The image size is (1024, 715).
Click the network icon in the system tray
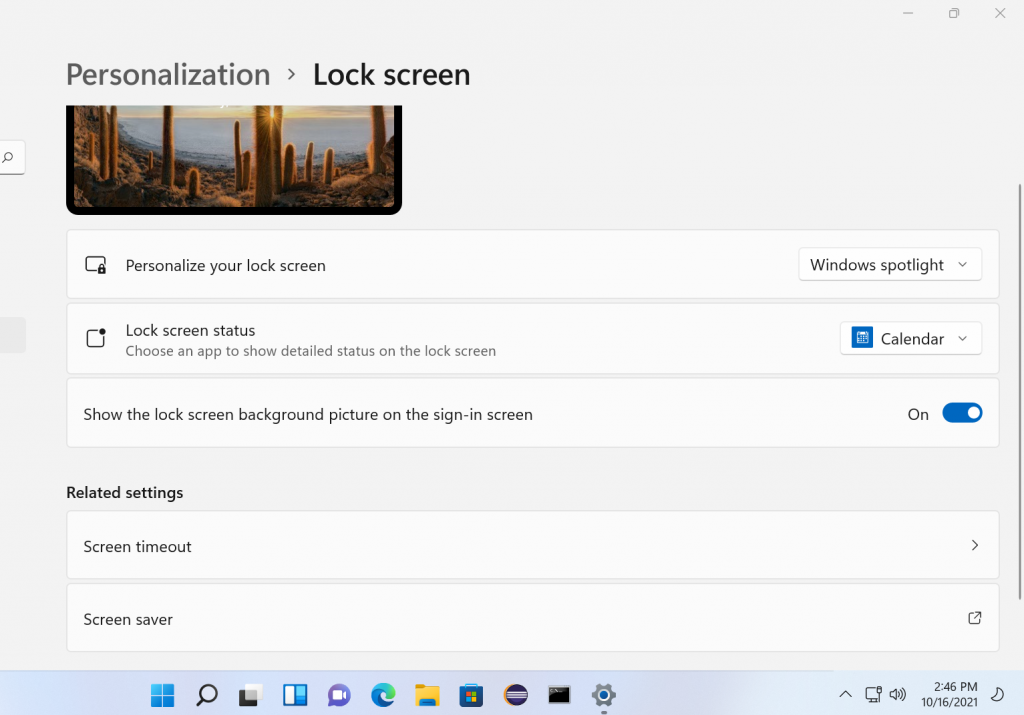tap(873, 694)
